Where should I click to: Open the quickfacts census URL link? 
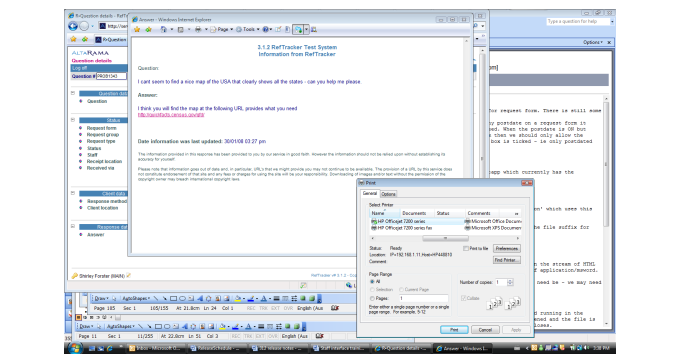click(171, 115)
